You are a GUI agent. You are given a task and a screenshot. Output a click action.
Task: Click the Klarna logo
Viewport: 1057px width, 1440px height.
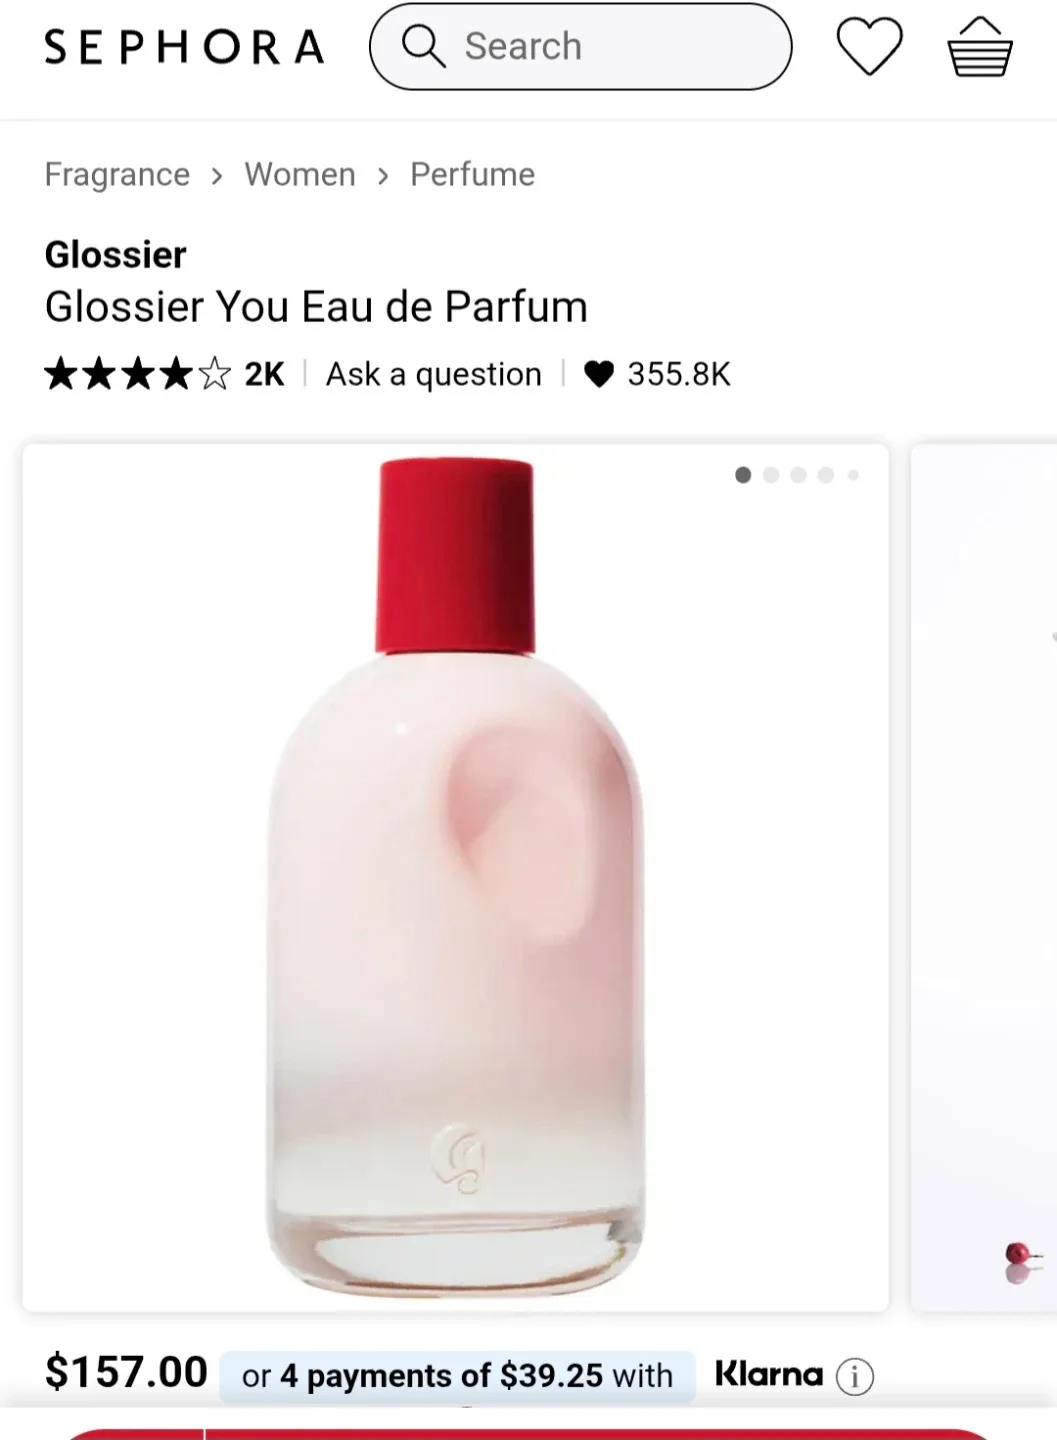pyautogui.click(x=768, y=1375)
